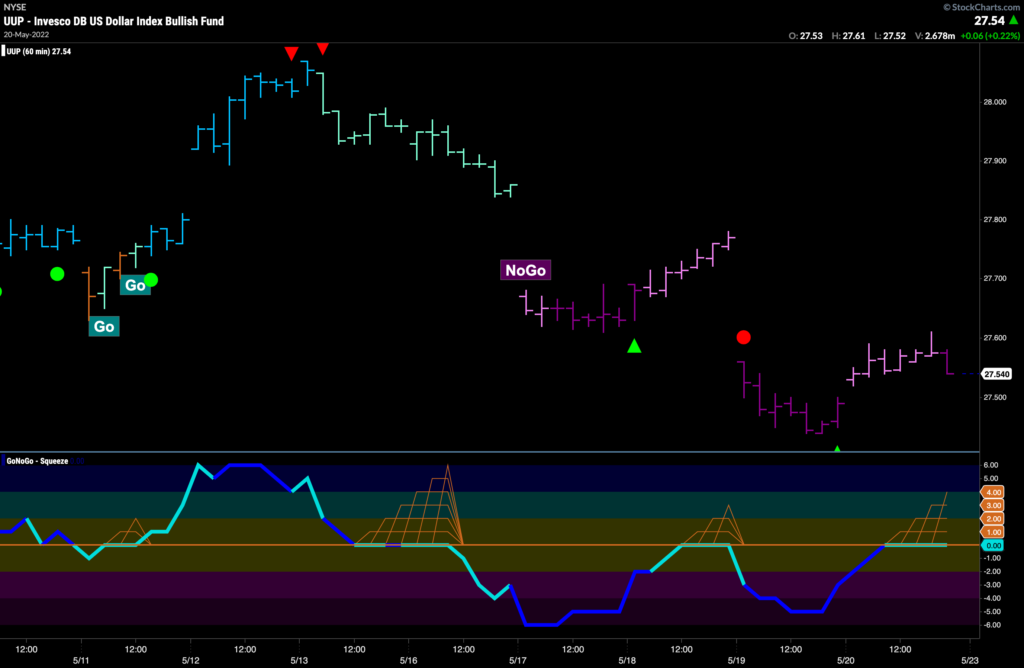Click the GoNoGo - Squeeze indicator label

pyautogui.click(x=37, y=461)
